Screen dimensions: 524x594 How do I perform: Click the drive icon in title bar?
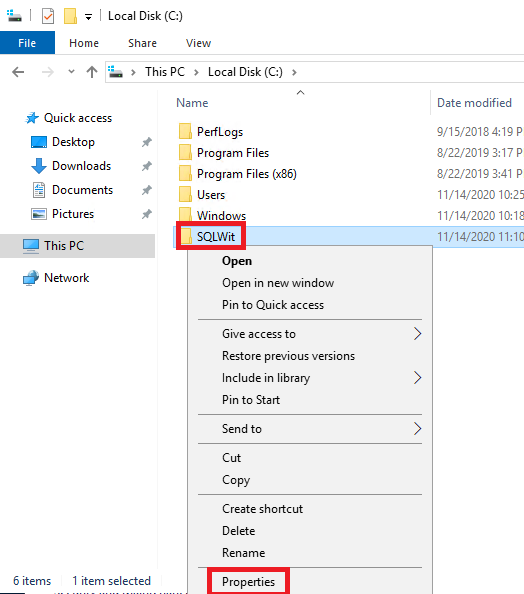[x=14, y=16]
